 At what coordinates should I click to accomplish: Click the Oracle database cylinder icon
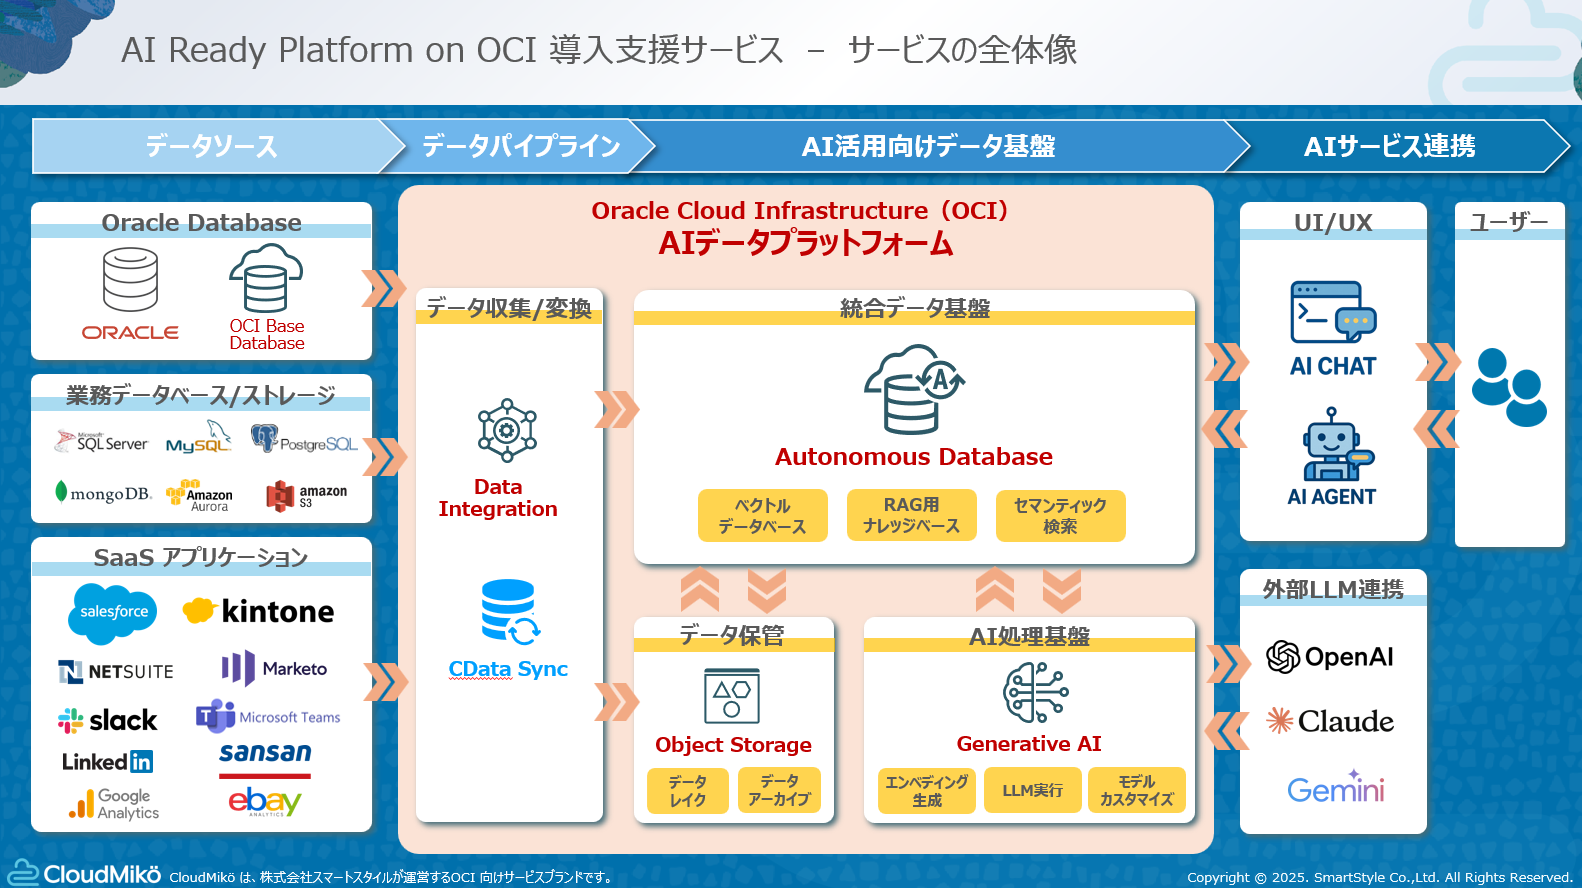[x=131, y=280]
